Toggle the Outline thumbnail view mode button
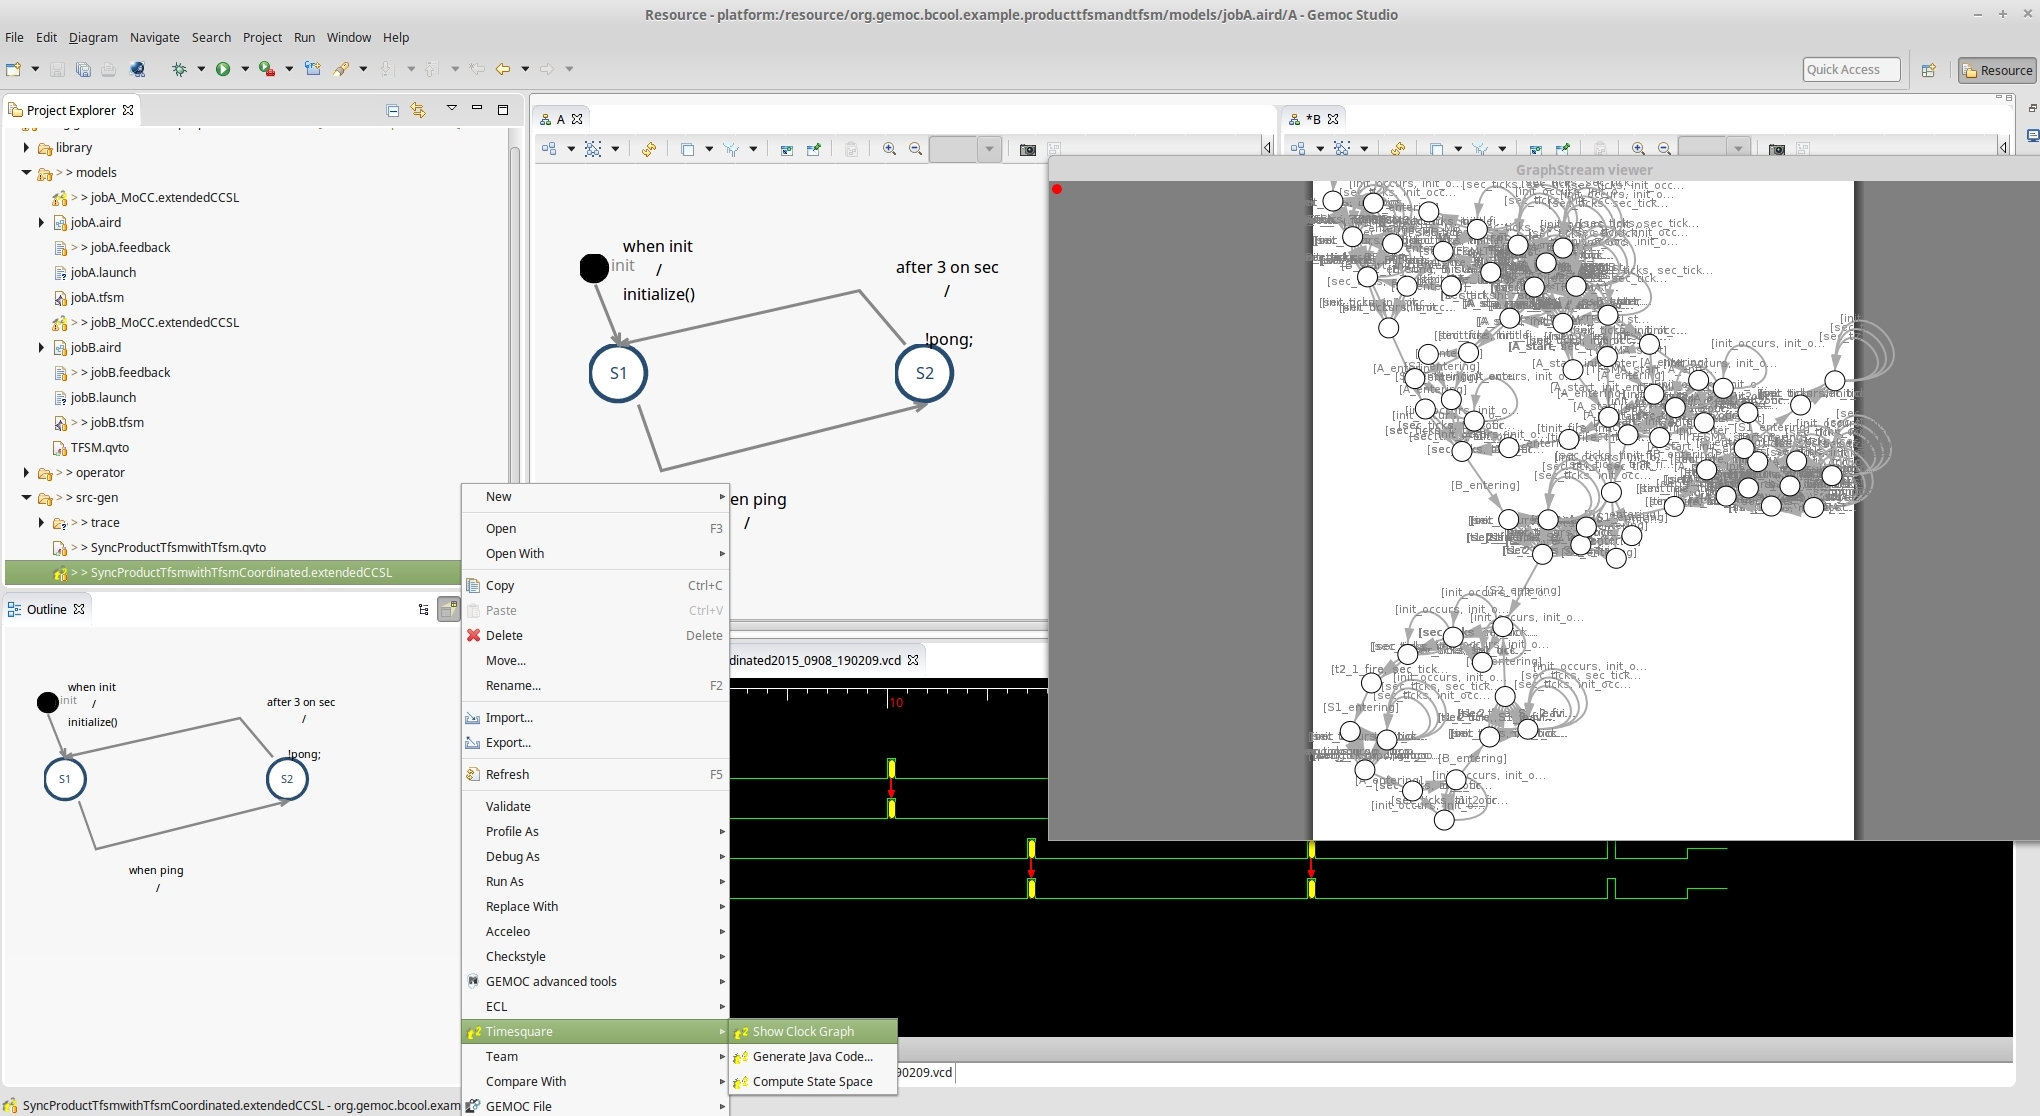The image size is (2040, 1116). click(449, 609)
